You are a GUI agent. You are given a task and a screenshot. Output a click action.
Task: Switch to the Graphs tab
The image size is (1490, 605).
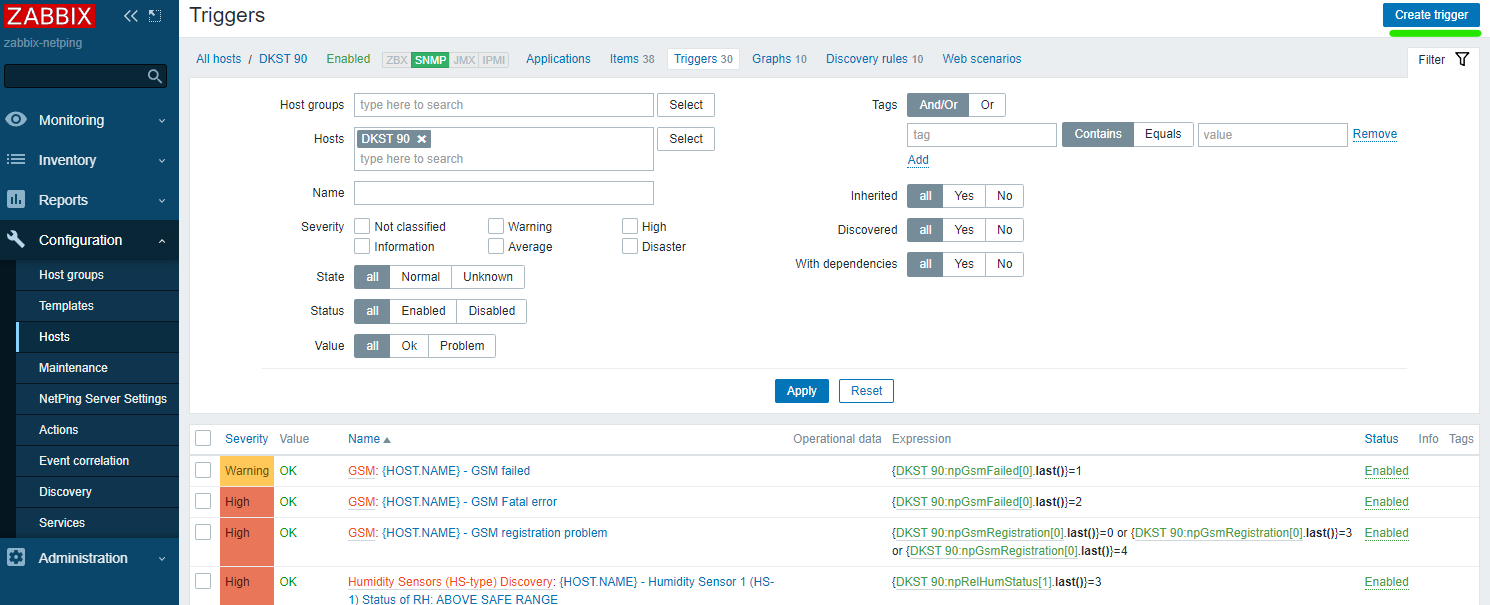click(x=779, y=59)
